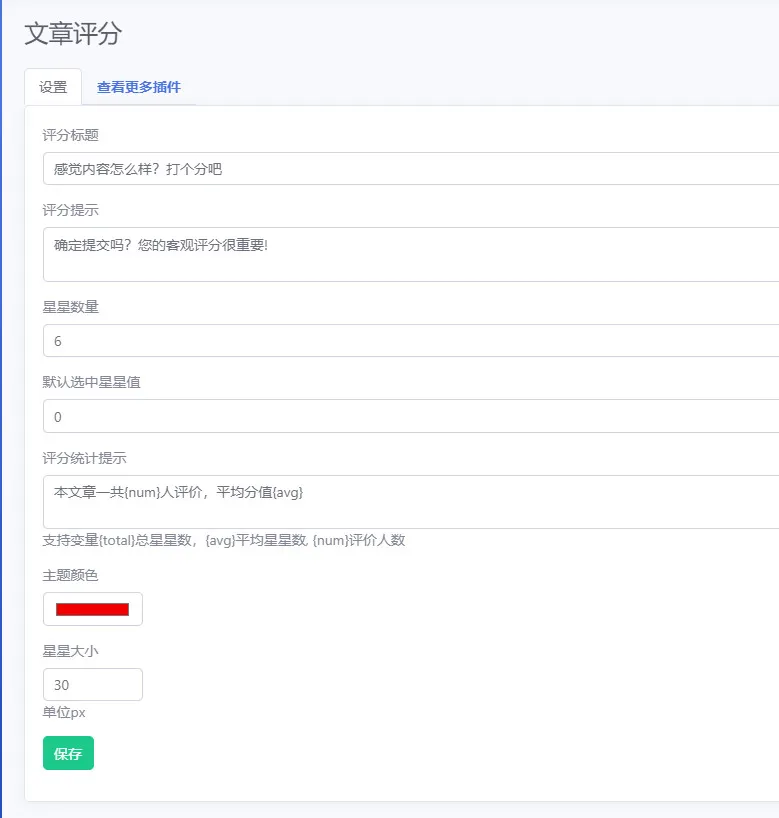Focus the 评分统计提示 textarea with {num} text
The height and width of the screenshot is (818, 779).
(x=411, y=502)
